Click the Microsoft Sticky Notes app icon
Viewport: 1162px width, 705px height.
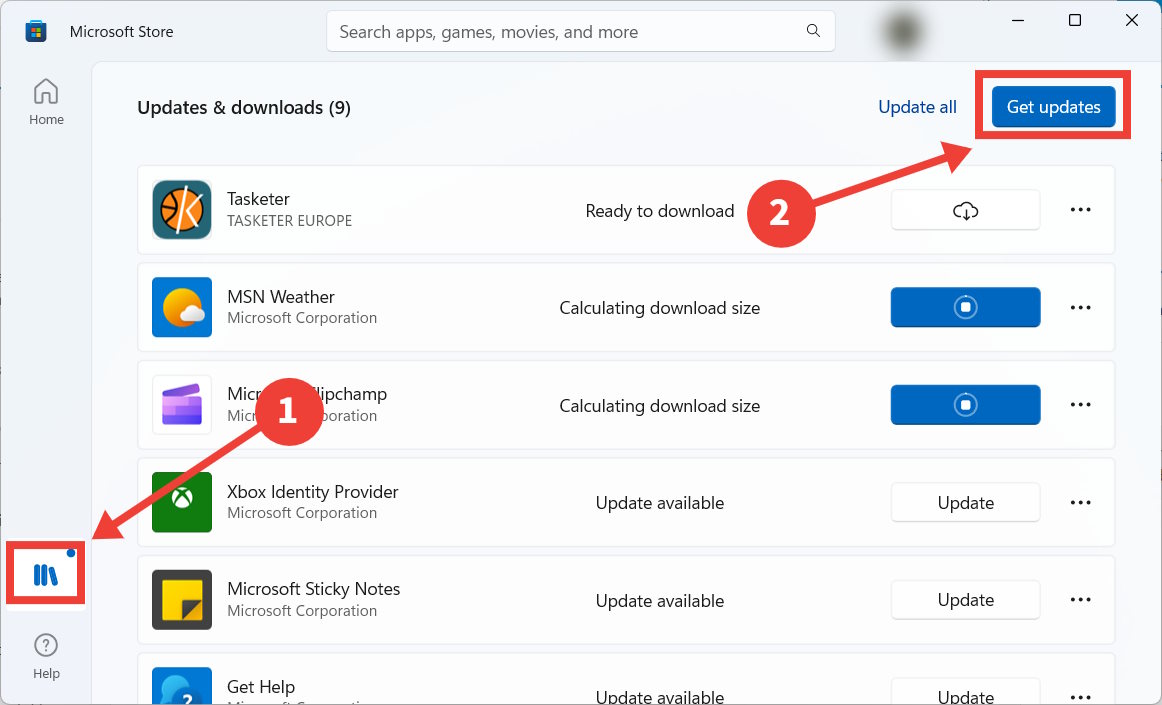(x=181, y=599)
